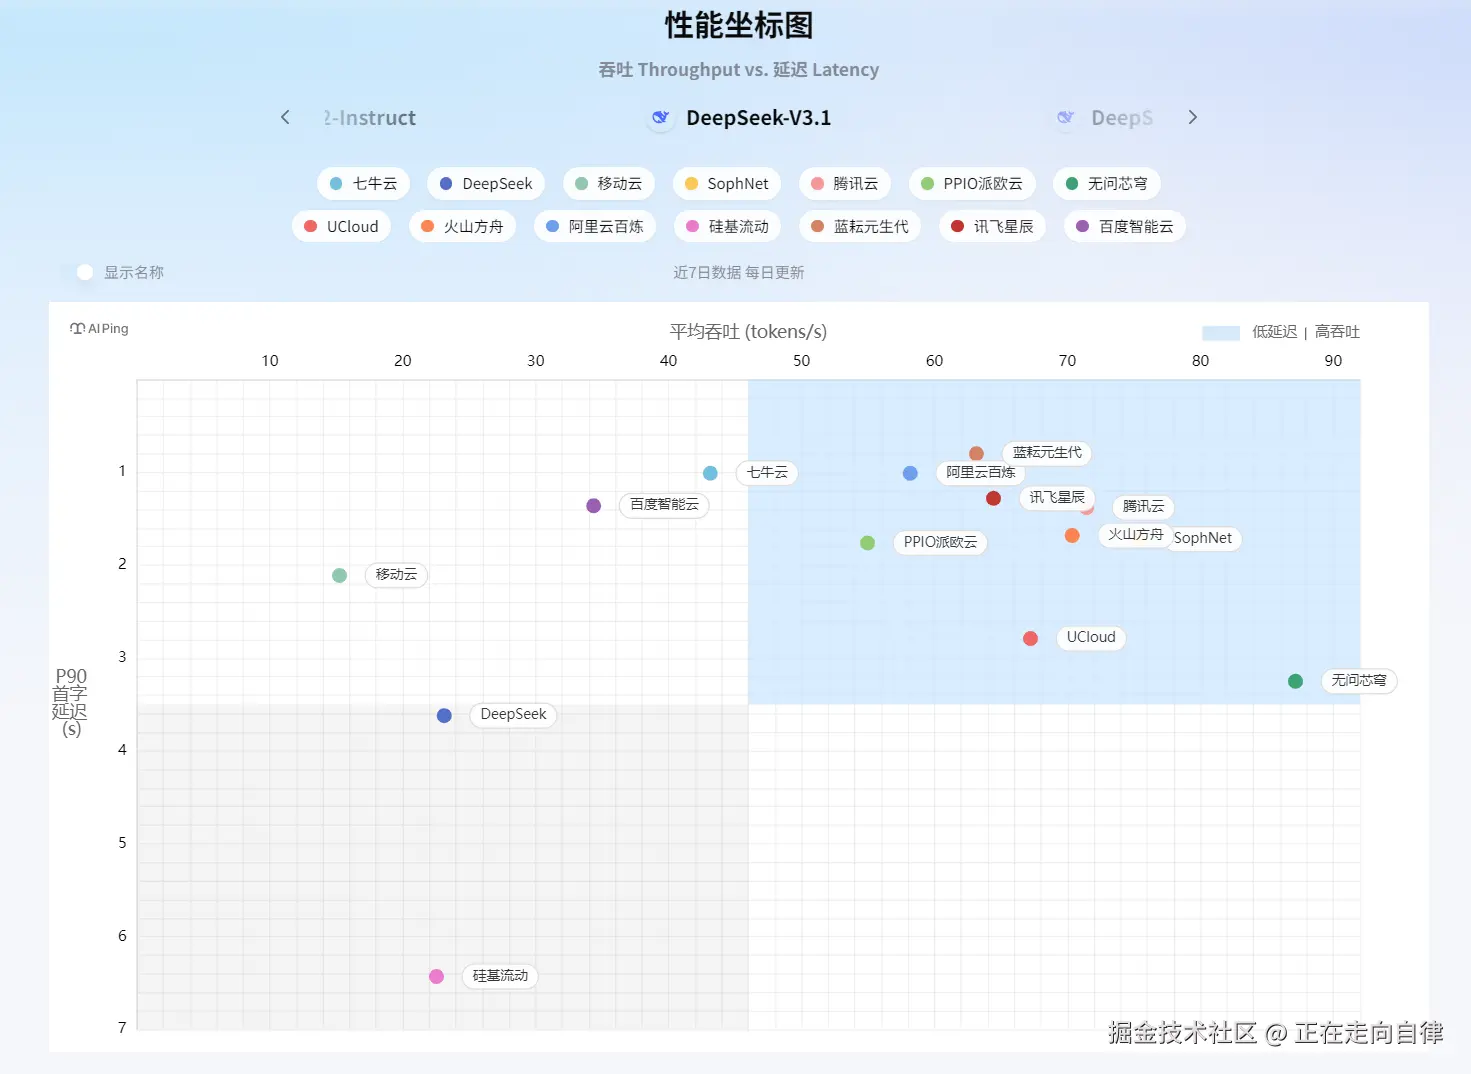The height and width of the screenshot is (1074, 1471).
Task: Click the 讯飞星辰 chart label
Action: (x=1057, y=498)
